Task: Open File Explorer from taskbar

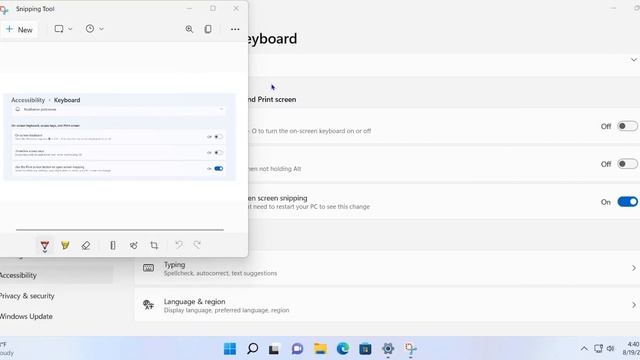Action: click(x=320, y=349)
